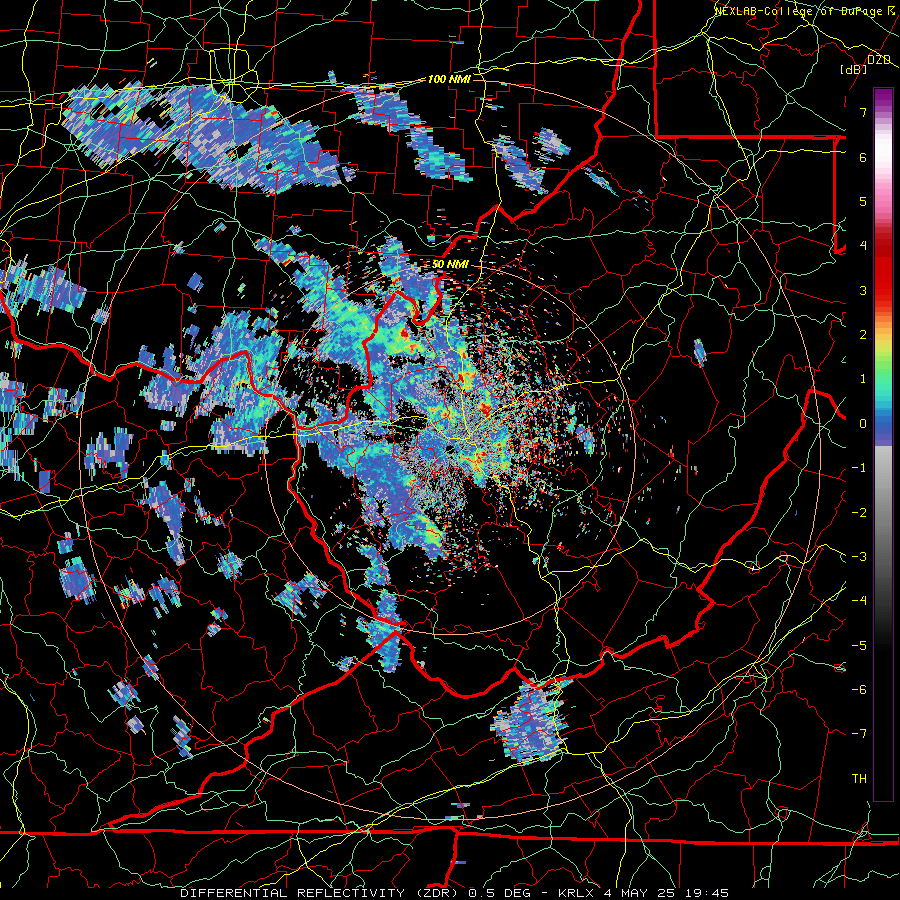
Task: Click the "TH" label below the color scale
Action: 859,779
